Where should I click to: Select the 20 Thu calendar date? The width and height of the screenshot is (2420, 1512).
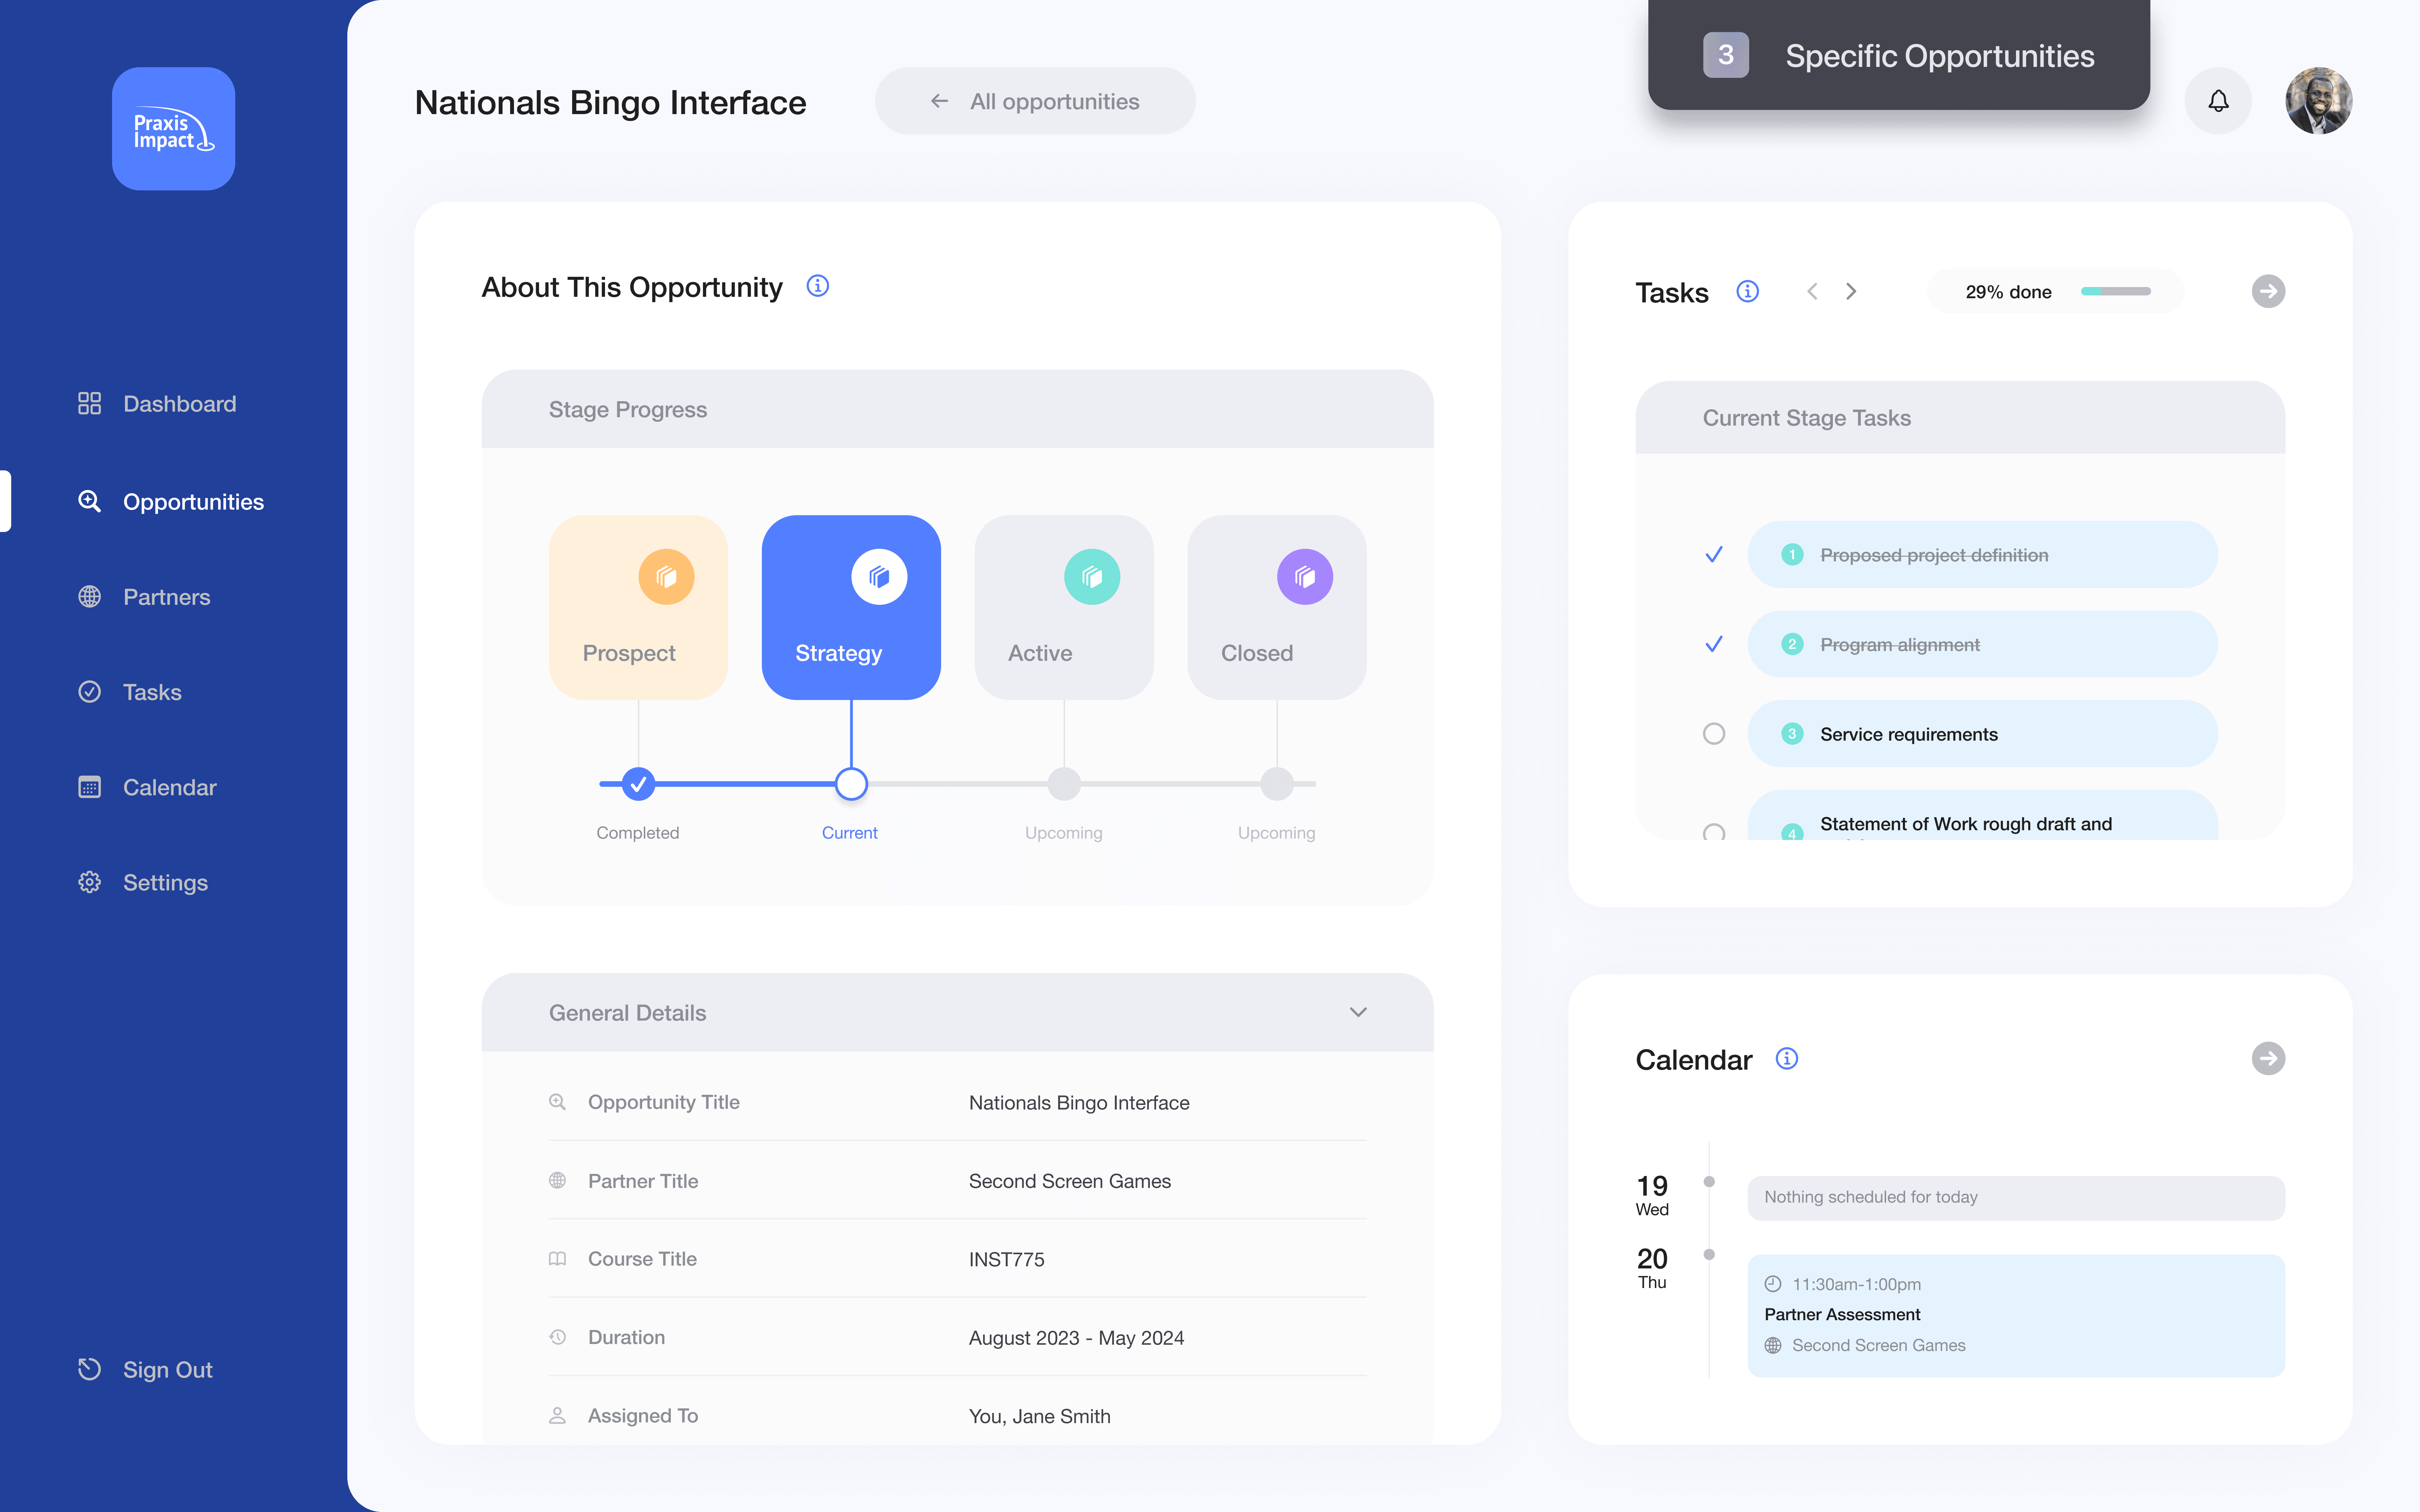[1652, 1268]
